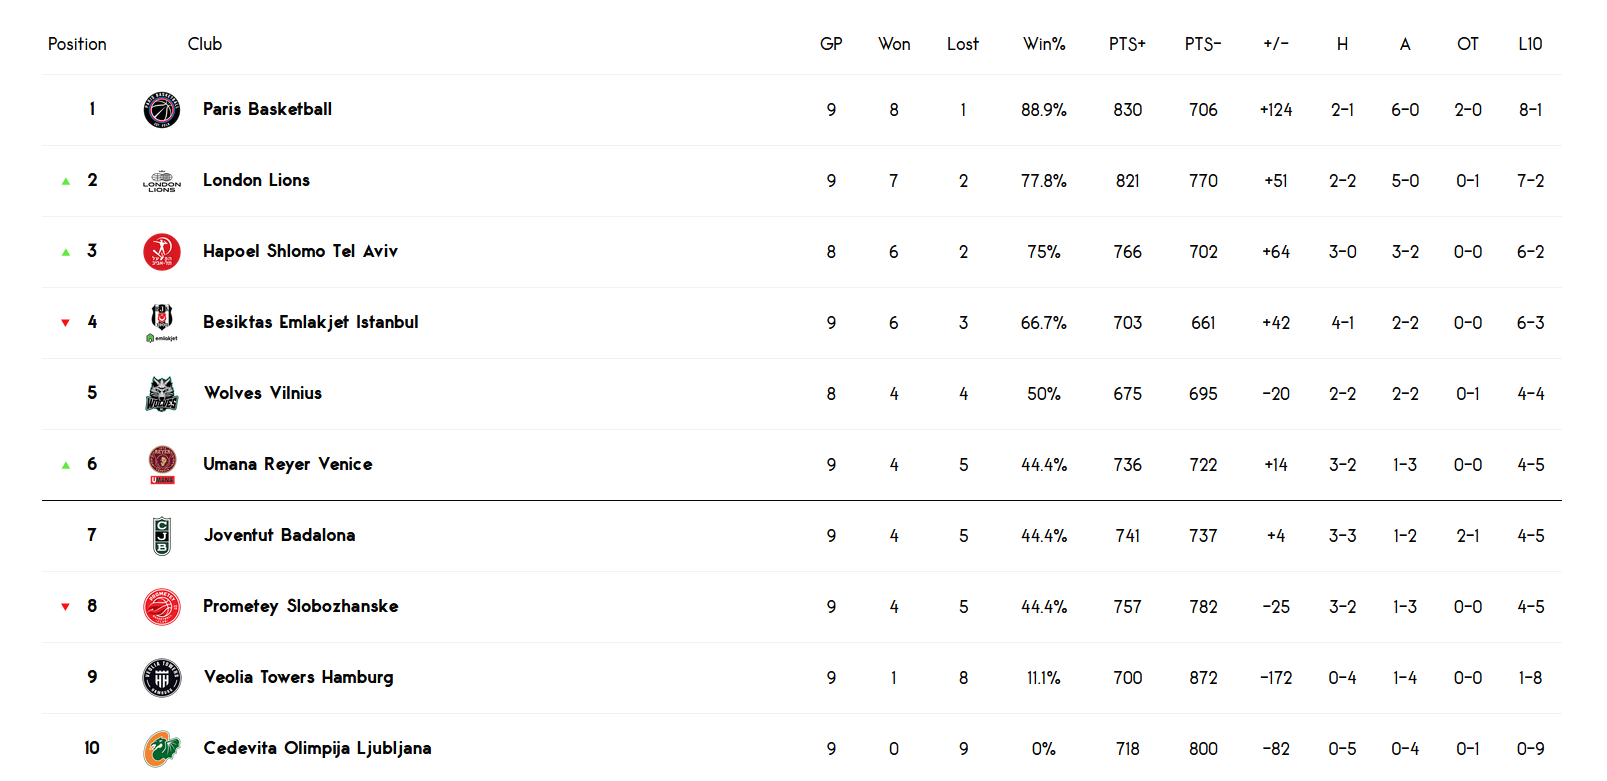The image size is (1607, 781).
Task: Click the Prometey Slobozhanske red logo
Action: click(162, 607)
